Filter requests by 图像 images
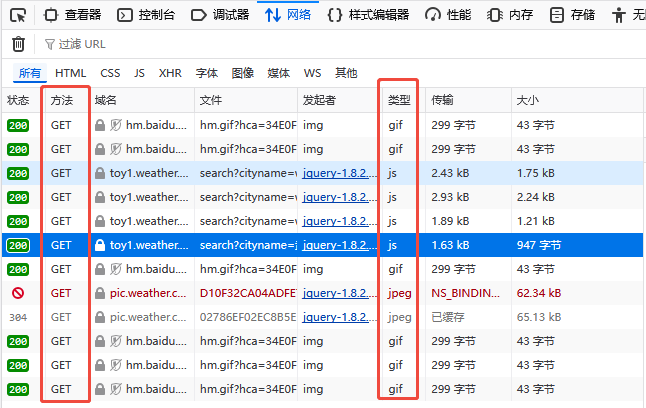This screenshot has width=646, height=408. (242, 73)
